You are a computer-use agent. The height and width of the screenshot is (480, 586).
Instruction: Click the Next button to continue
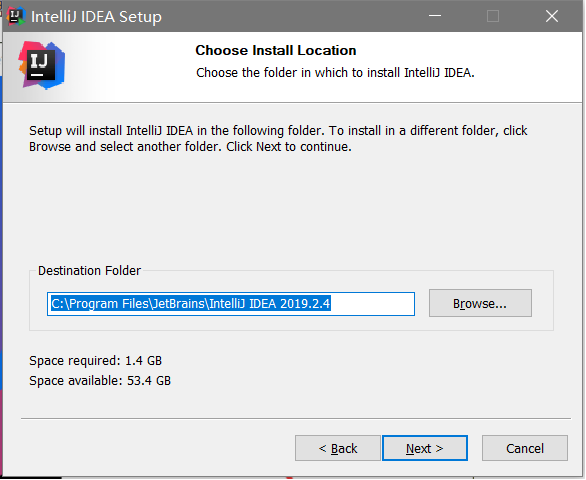(425, 448)
